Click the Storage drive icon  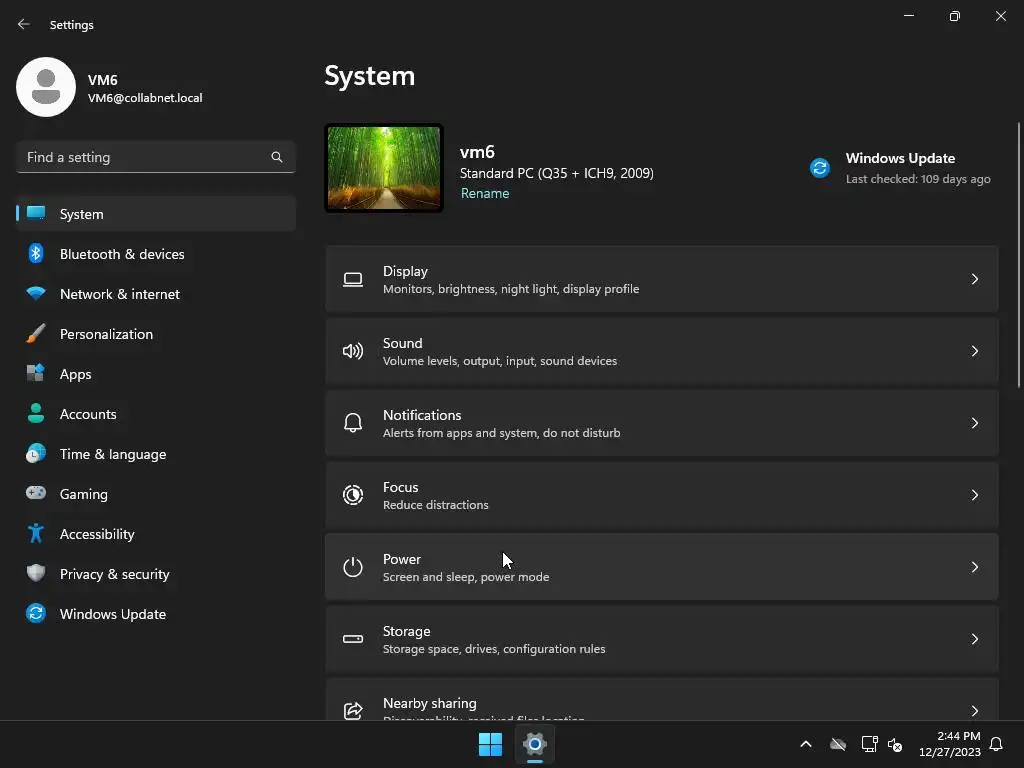pyautogui.click(x=353, y=639)
